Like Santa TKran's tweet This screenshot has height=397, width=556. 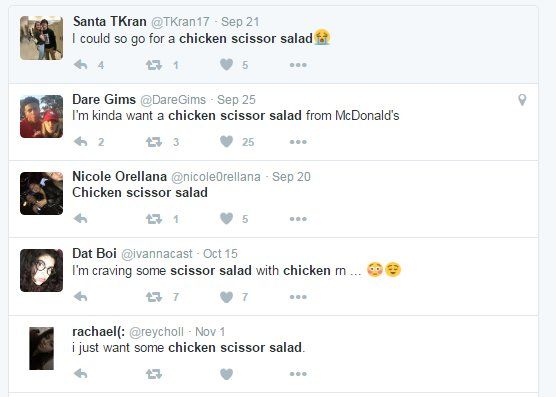pyautogui.click(x=226, y=65)
